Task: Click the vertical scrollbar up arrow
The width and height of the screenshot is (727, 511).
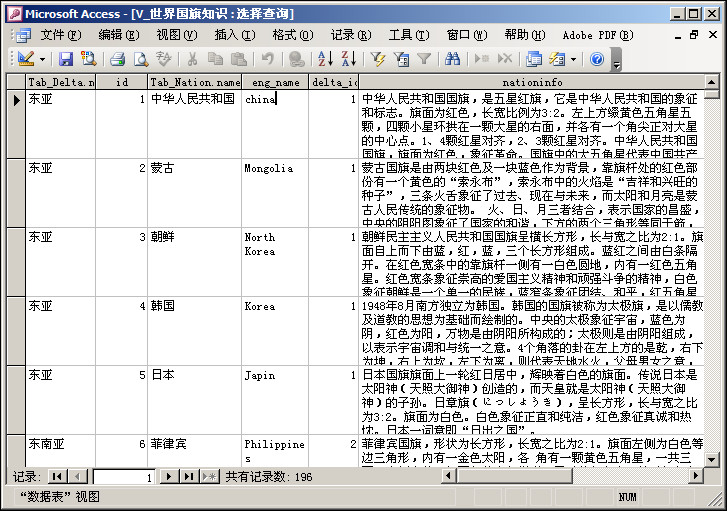Action: pyautogui.click(x=712, y=82)
